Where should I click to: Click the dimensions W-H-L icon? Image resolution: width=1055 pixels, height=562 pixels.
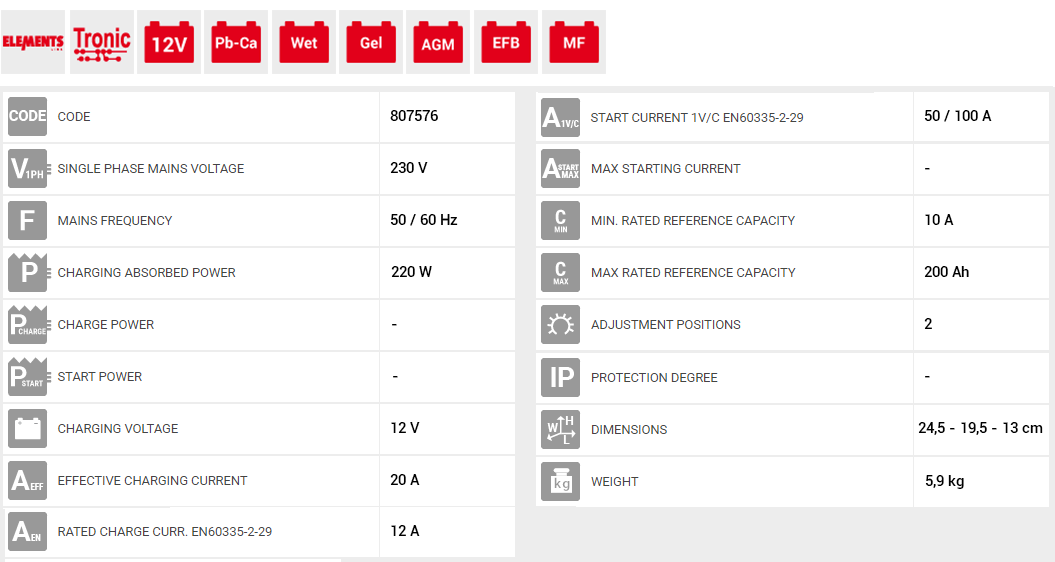tap(560, 429)
